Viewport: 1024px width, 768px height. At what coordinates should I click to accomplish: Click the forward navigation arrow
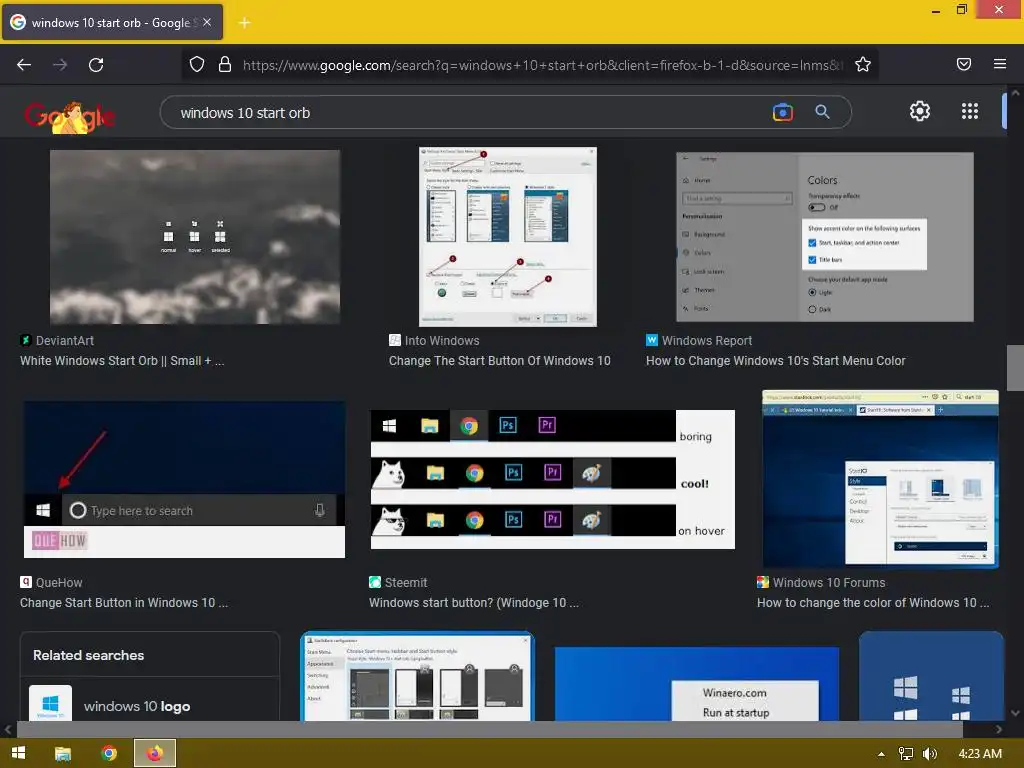coord(60,65)
